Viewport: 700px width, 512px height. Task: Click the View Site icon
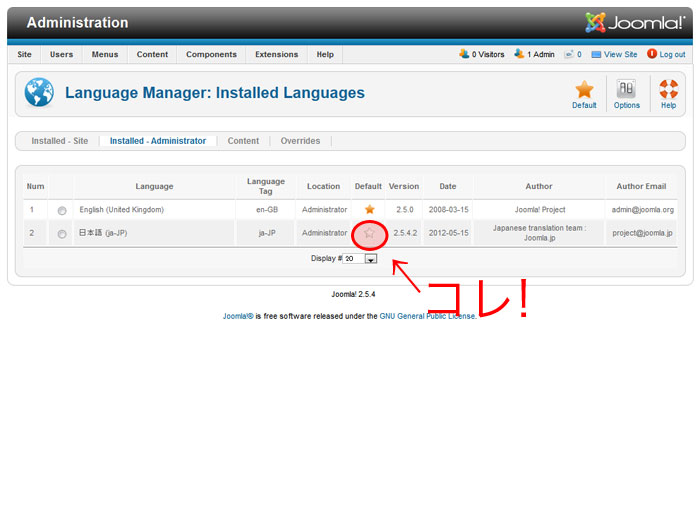[596, 54]
